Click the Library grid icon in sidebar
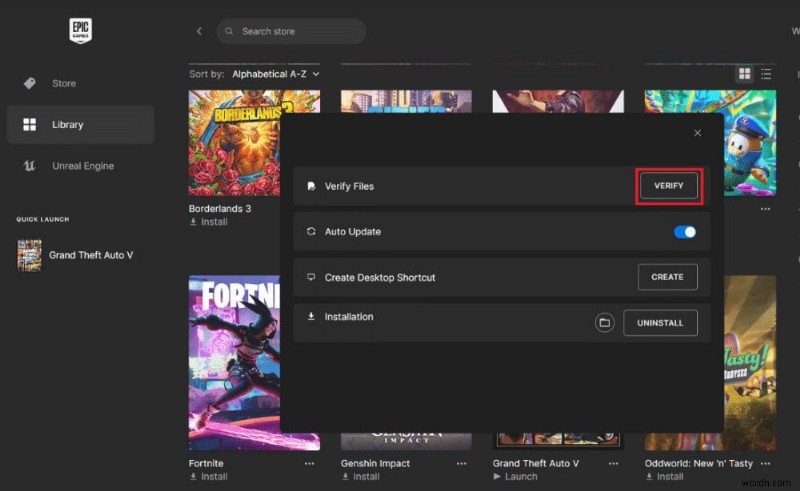 30,125
